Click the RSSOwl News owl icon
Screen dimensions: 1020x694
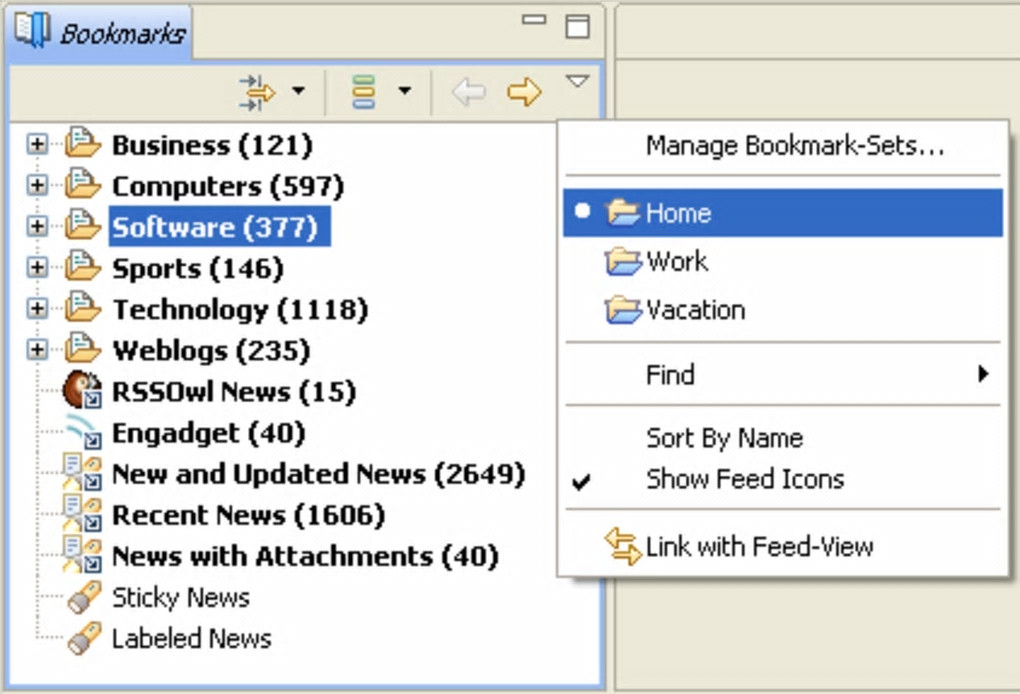pos(82,390)
